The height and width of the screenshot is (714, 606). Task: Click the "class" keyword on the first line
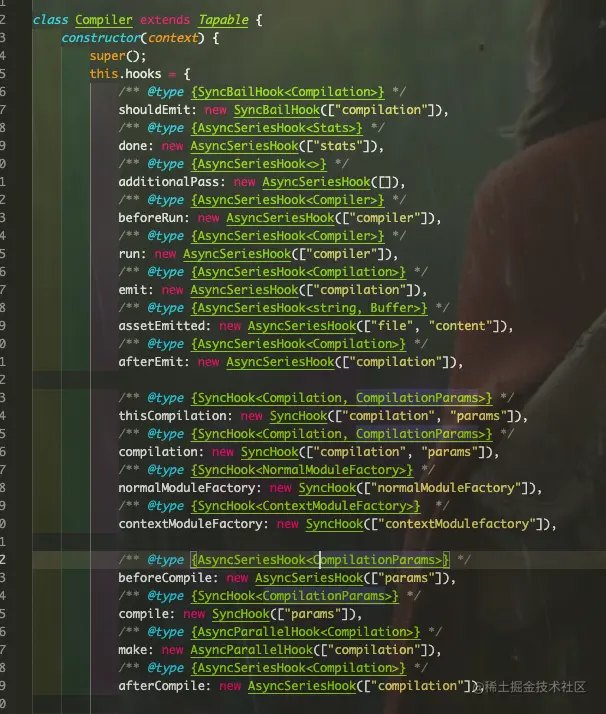click(x=50, y=20)
